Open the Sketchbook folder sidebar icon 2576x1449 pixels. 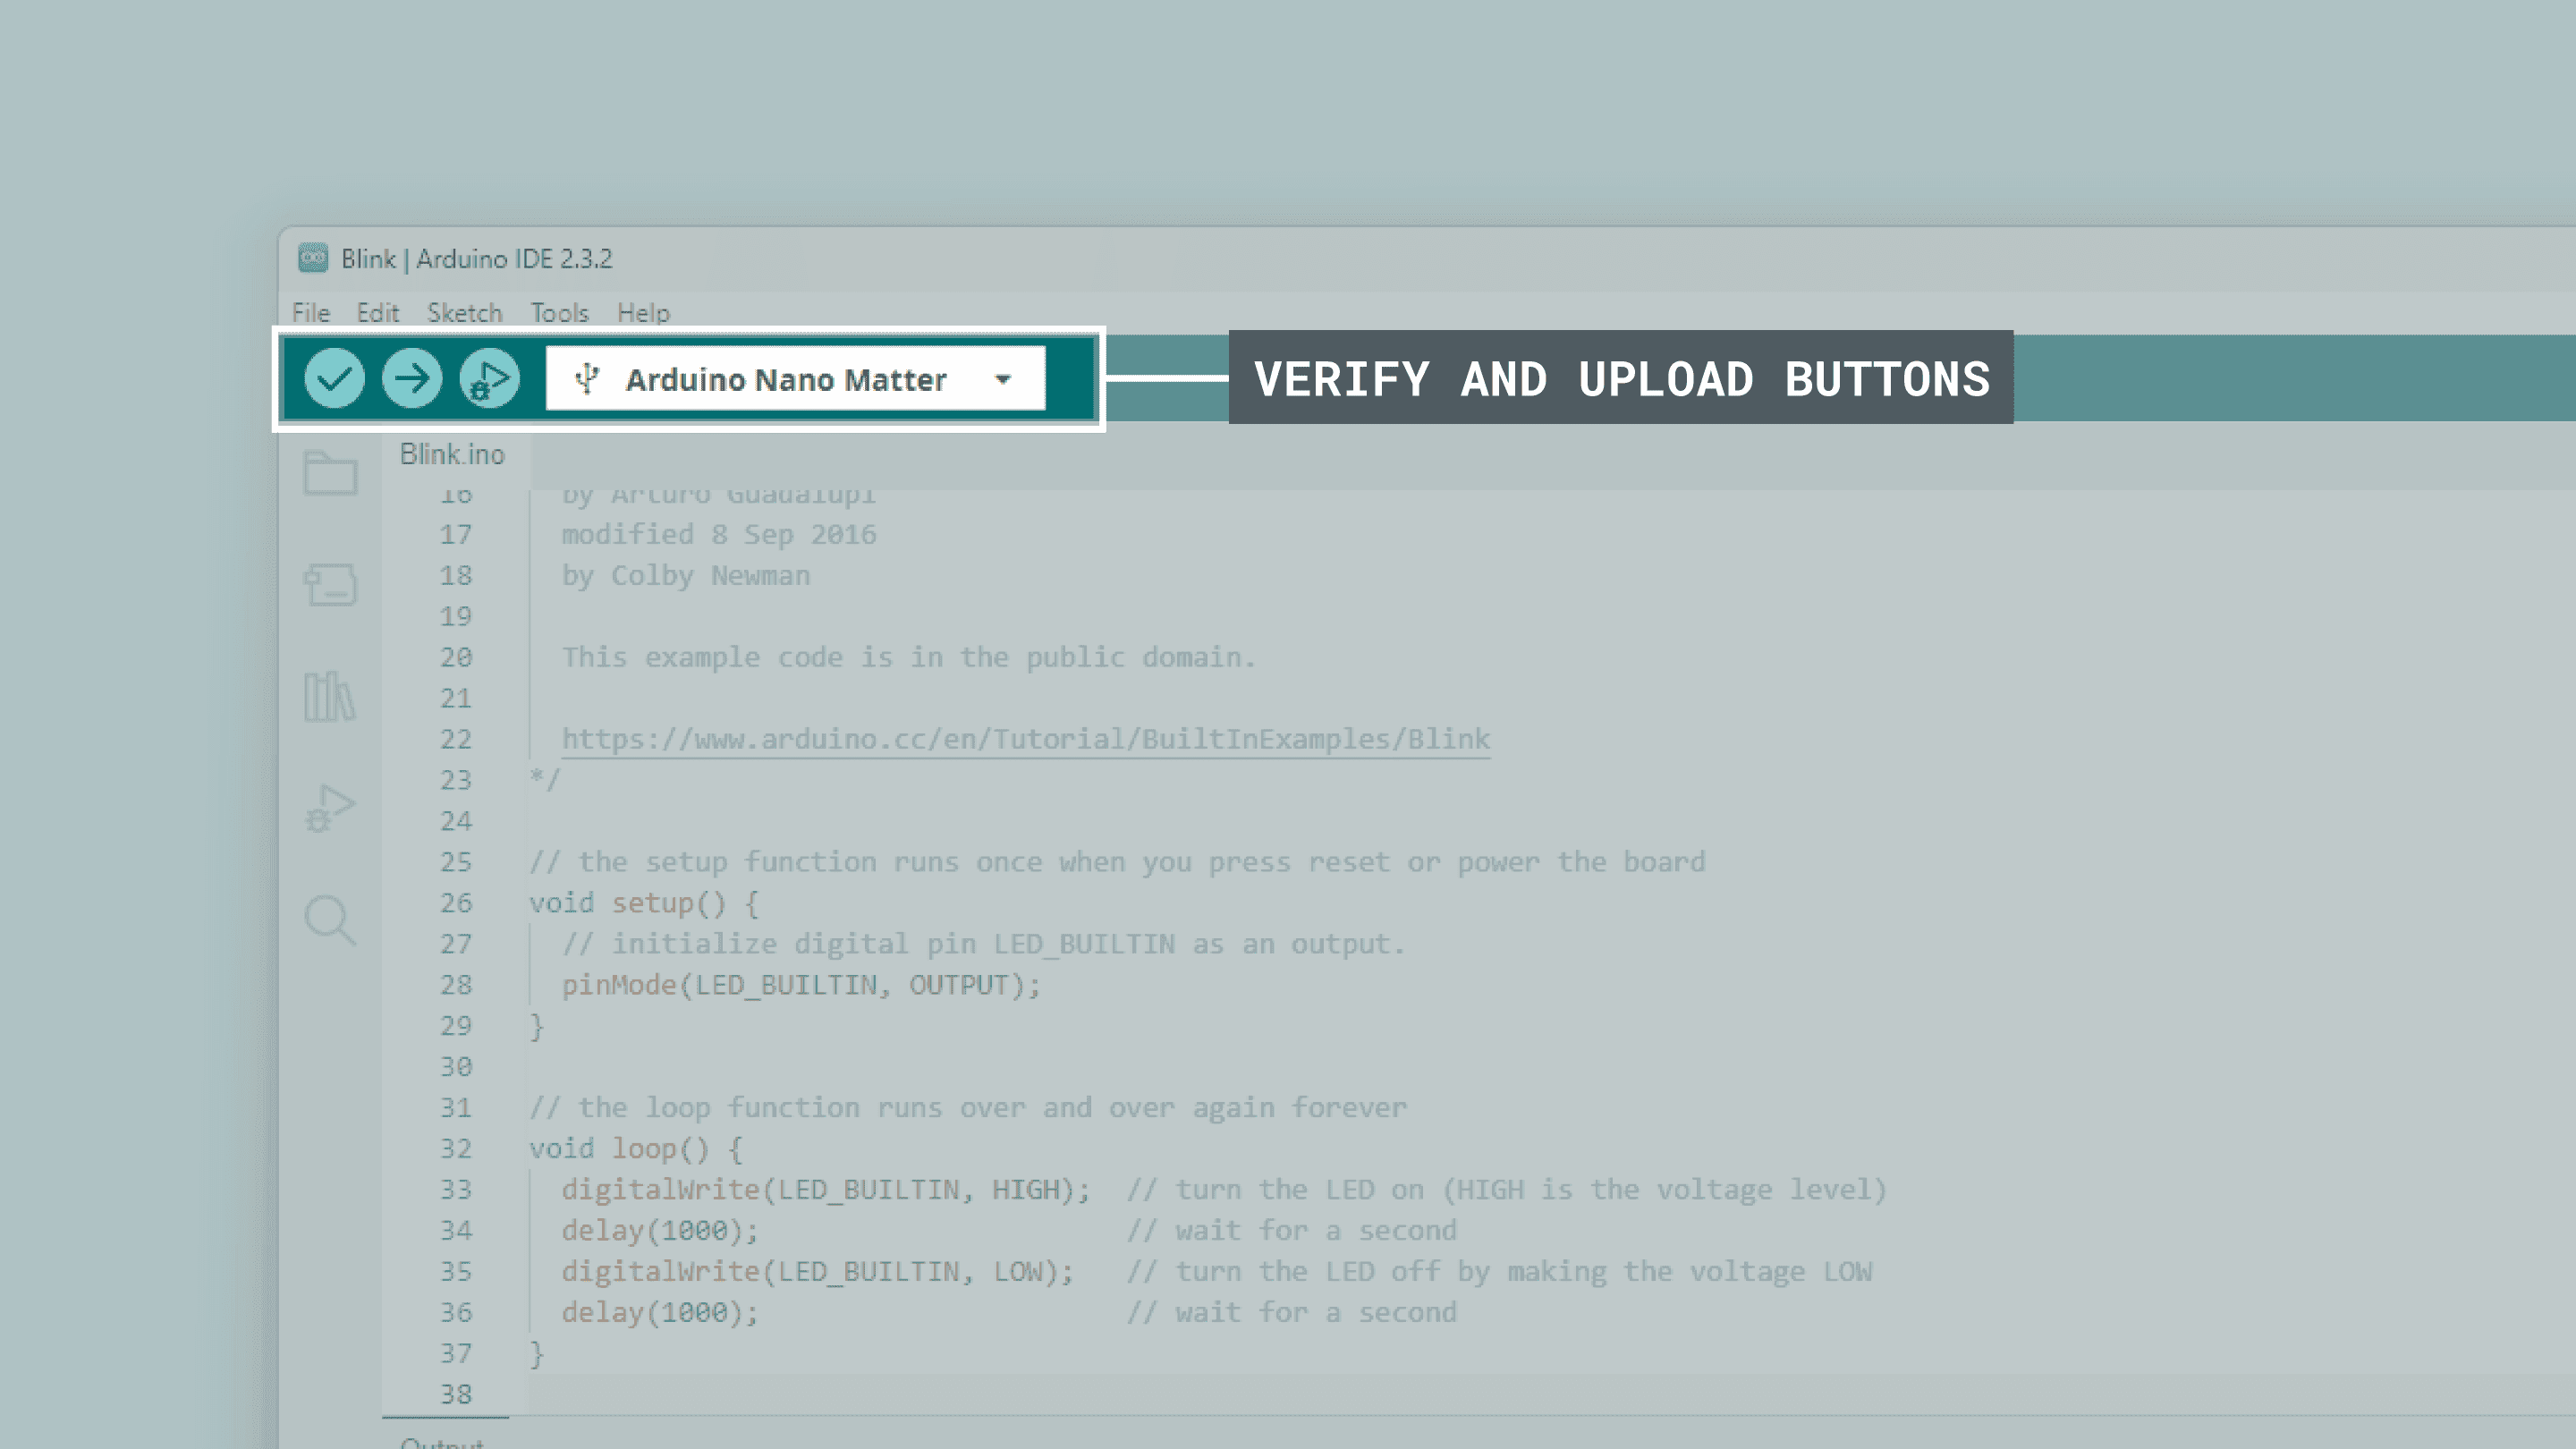(x=330, y=474)
